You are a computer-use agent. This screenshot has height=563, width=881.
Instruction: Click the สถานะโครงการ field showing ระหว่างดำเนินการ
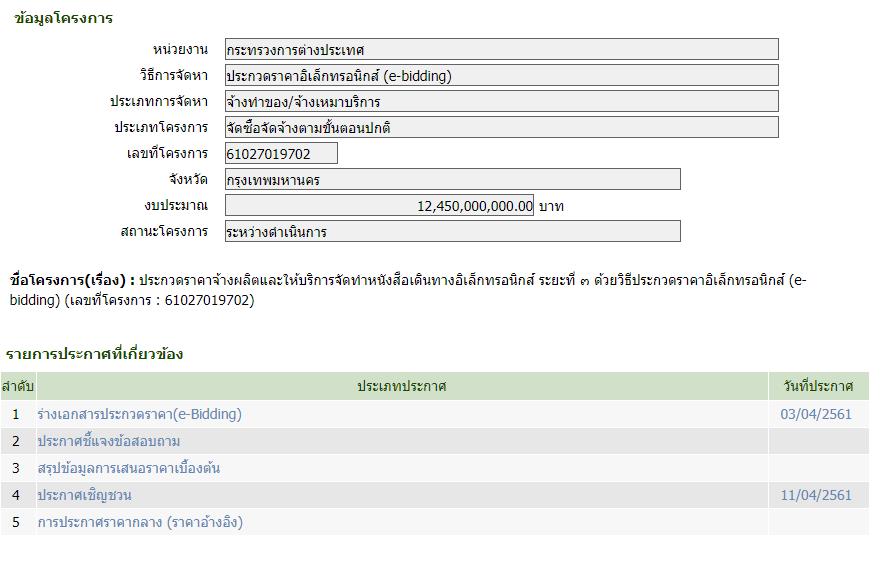click(x=452, y=231)
